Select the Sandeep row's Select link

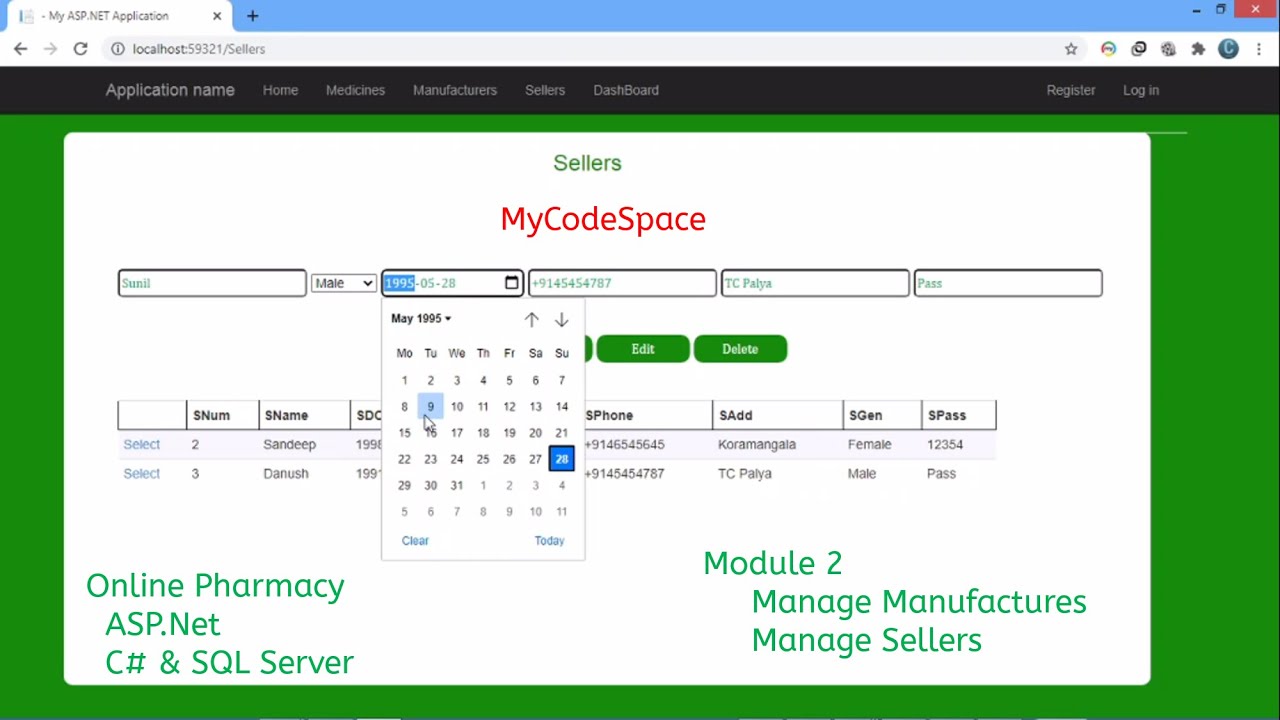141,444
